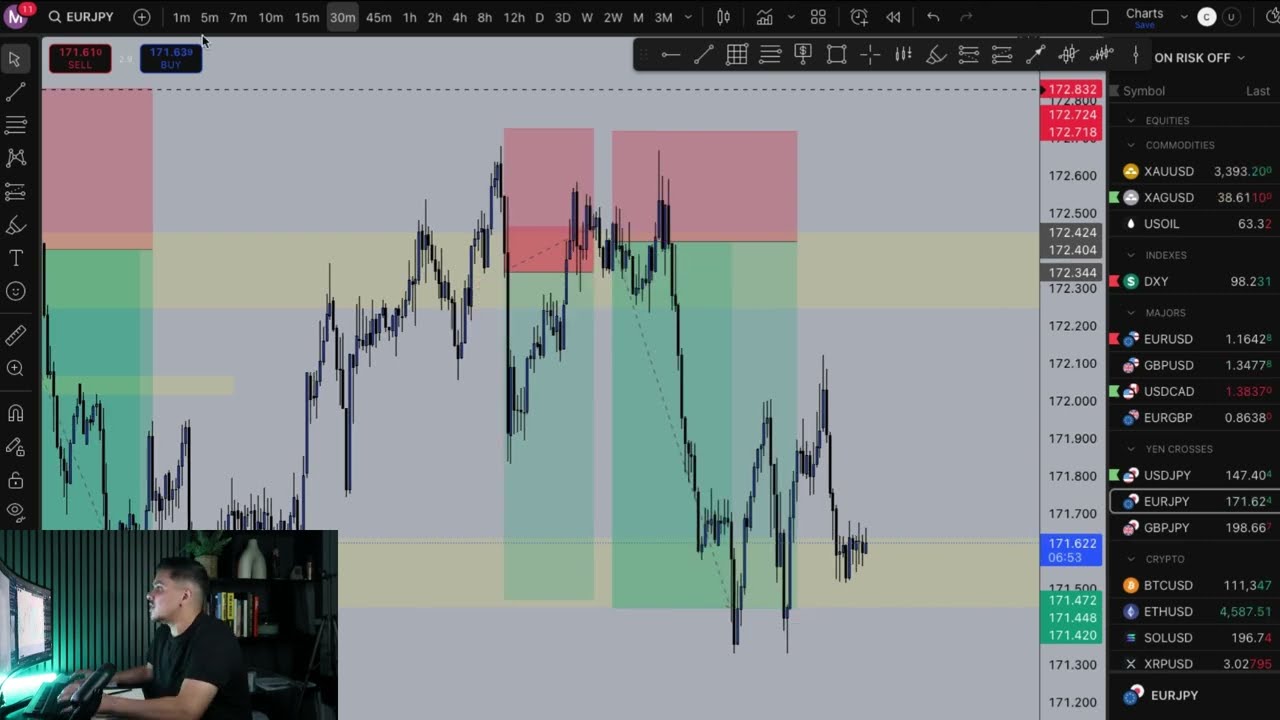
Task: Create an alert with the clock icon
Action: [x=859, y=17]
